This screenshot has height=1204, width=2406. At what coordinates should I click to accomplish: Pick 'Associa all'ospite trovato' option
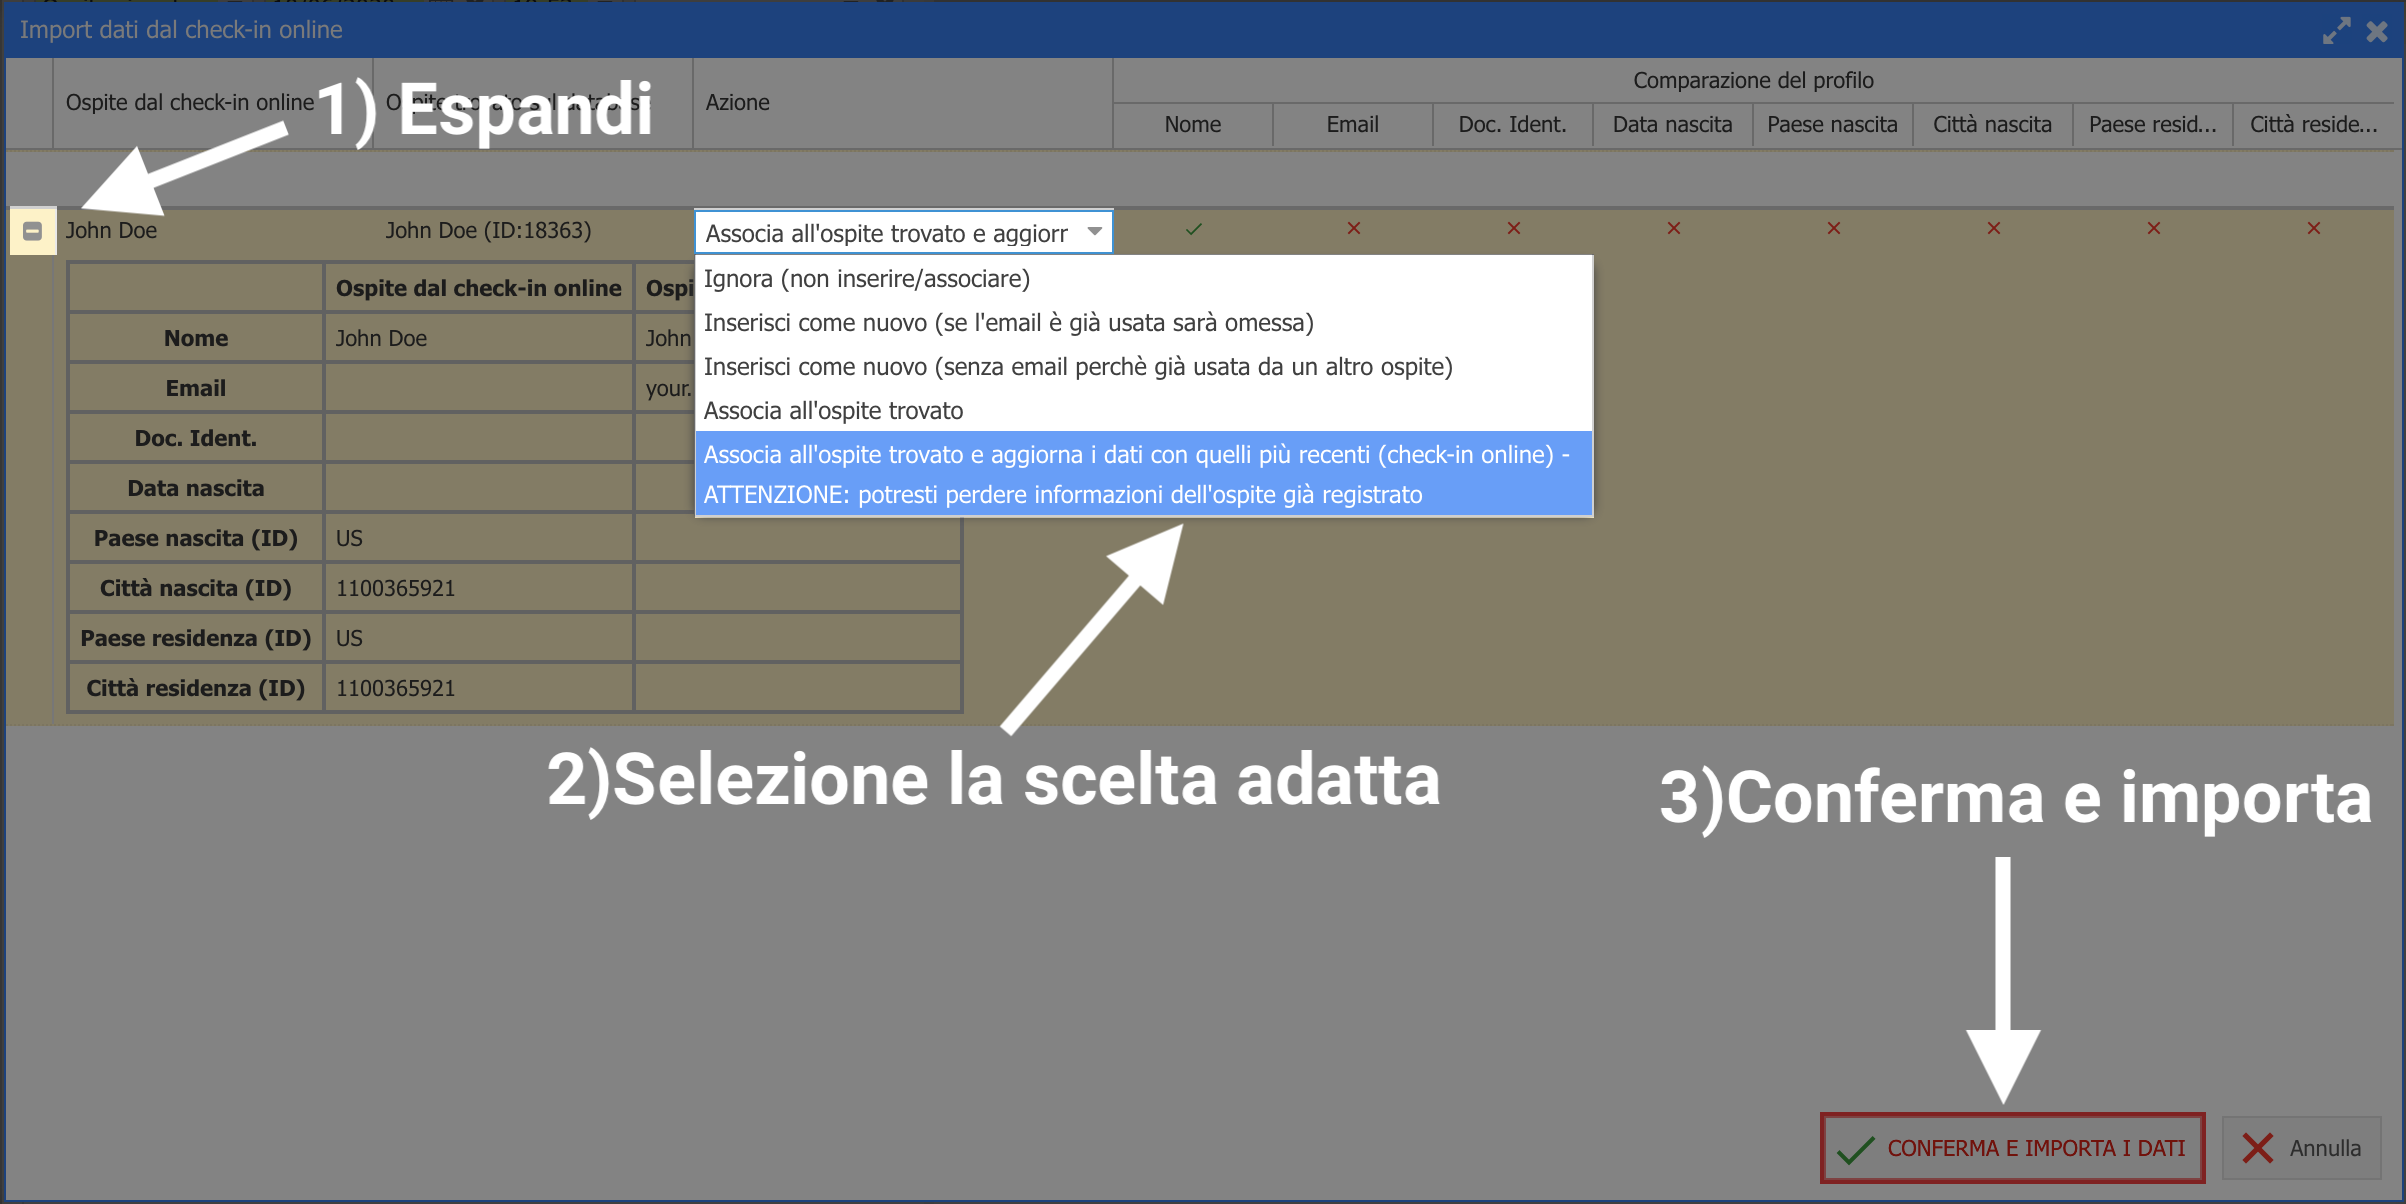coord(833,411)
